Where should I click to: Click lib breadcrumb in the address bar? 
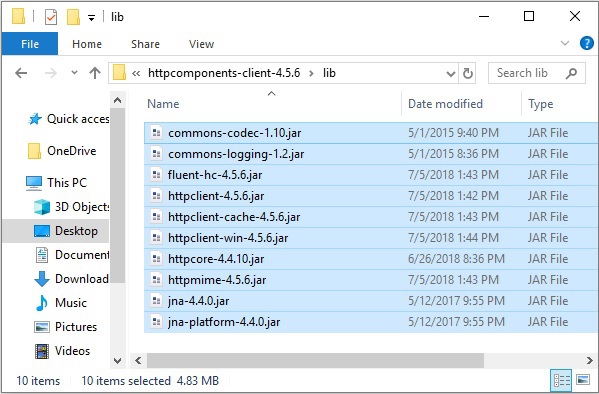[x=329, y=73]
